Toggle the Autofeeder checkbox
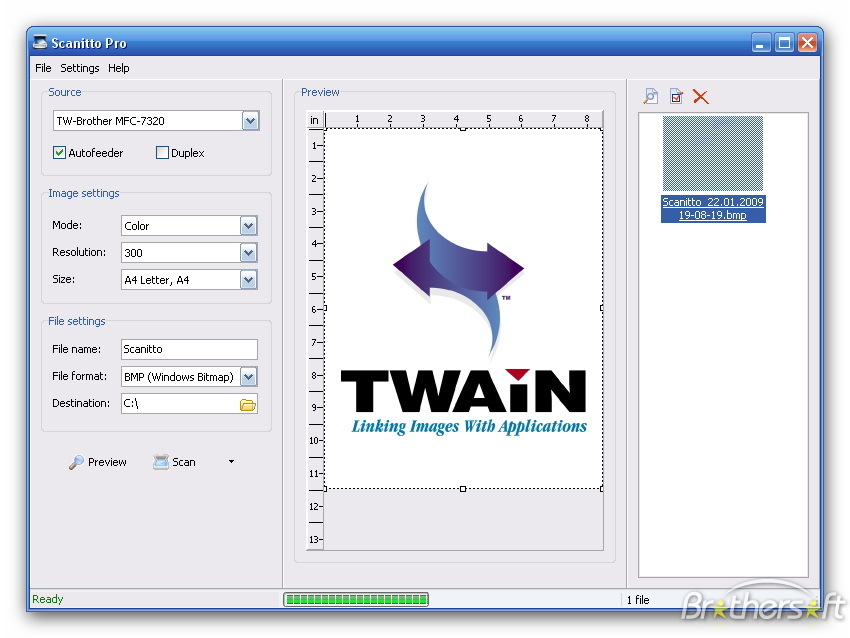850x638 pixels. [60, 153]
